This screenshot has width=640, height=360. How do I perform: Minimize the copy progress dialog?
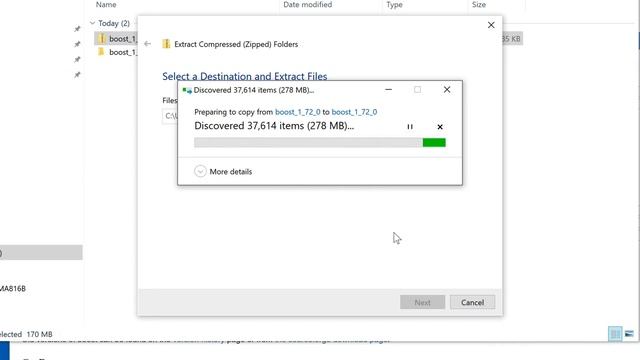point(389,90)
